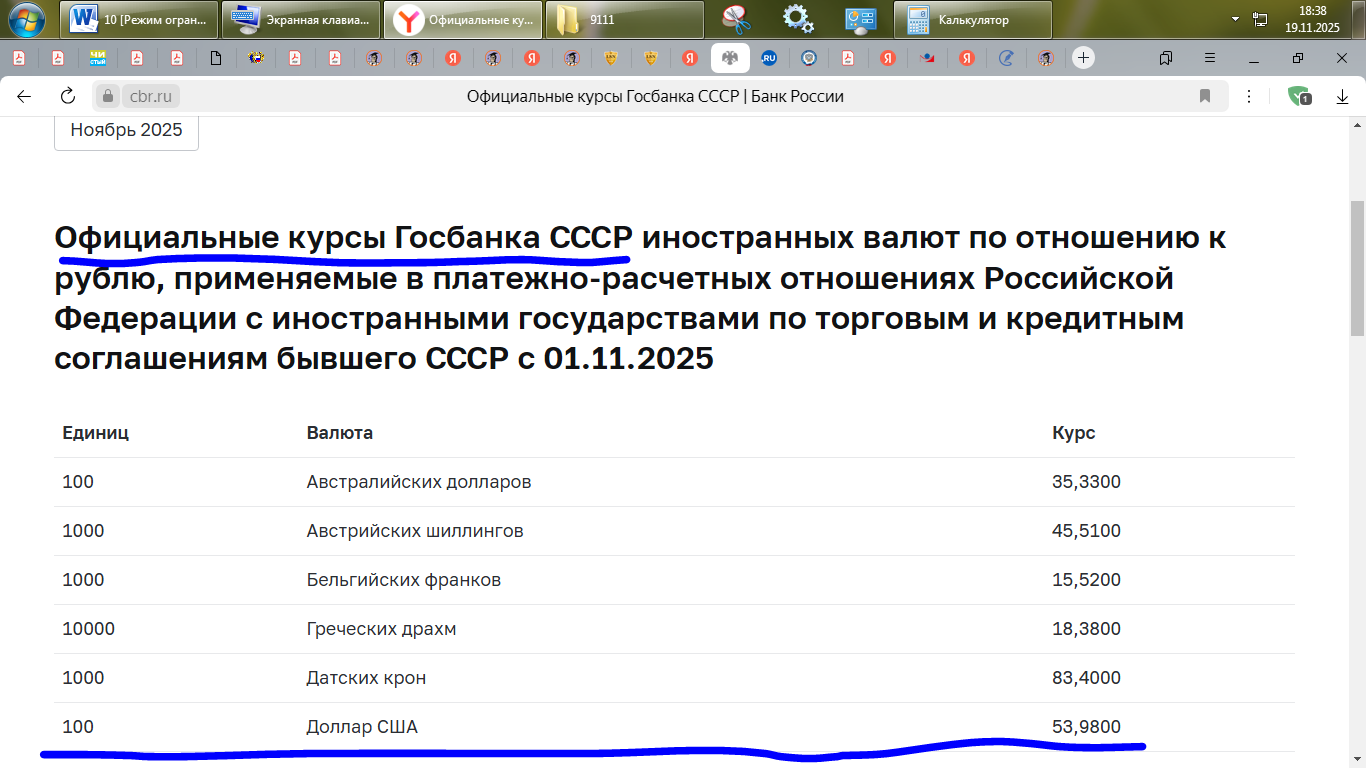Switch to the .RU tab
Image resolution: width=1366 pixels, height=768 pixels.
[x=768, y=58]
